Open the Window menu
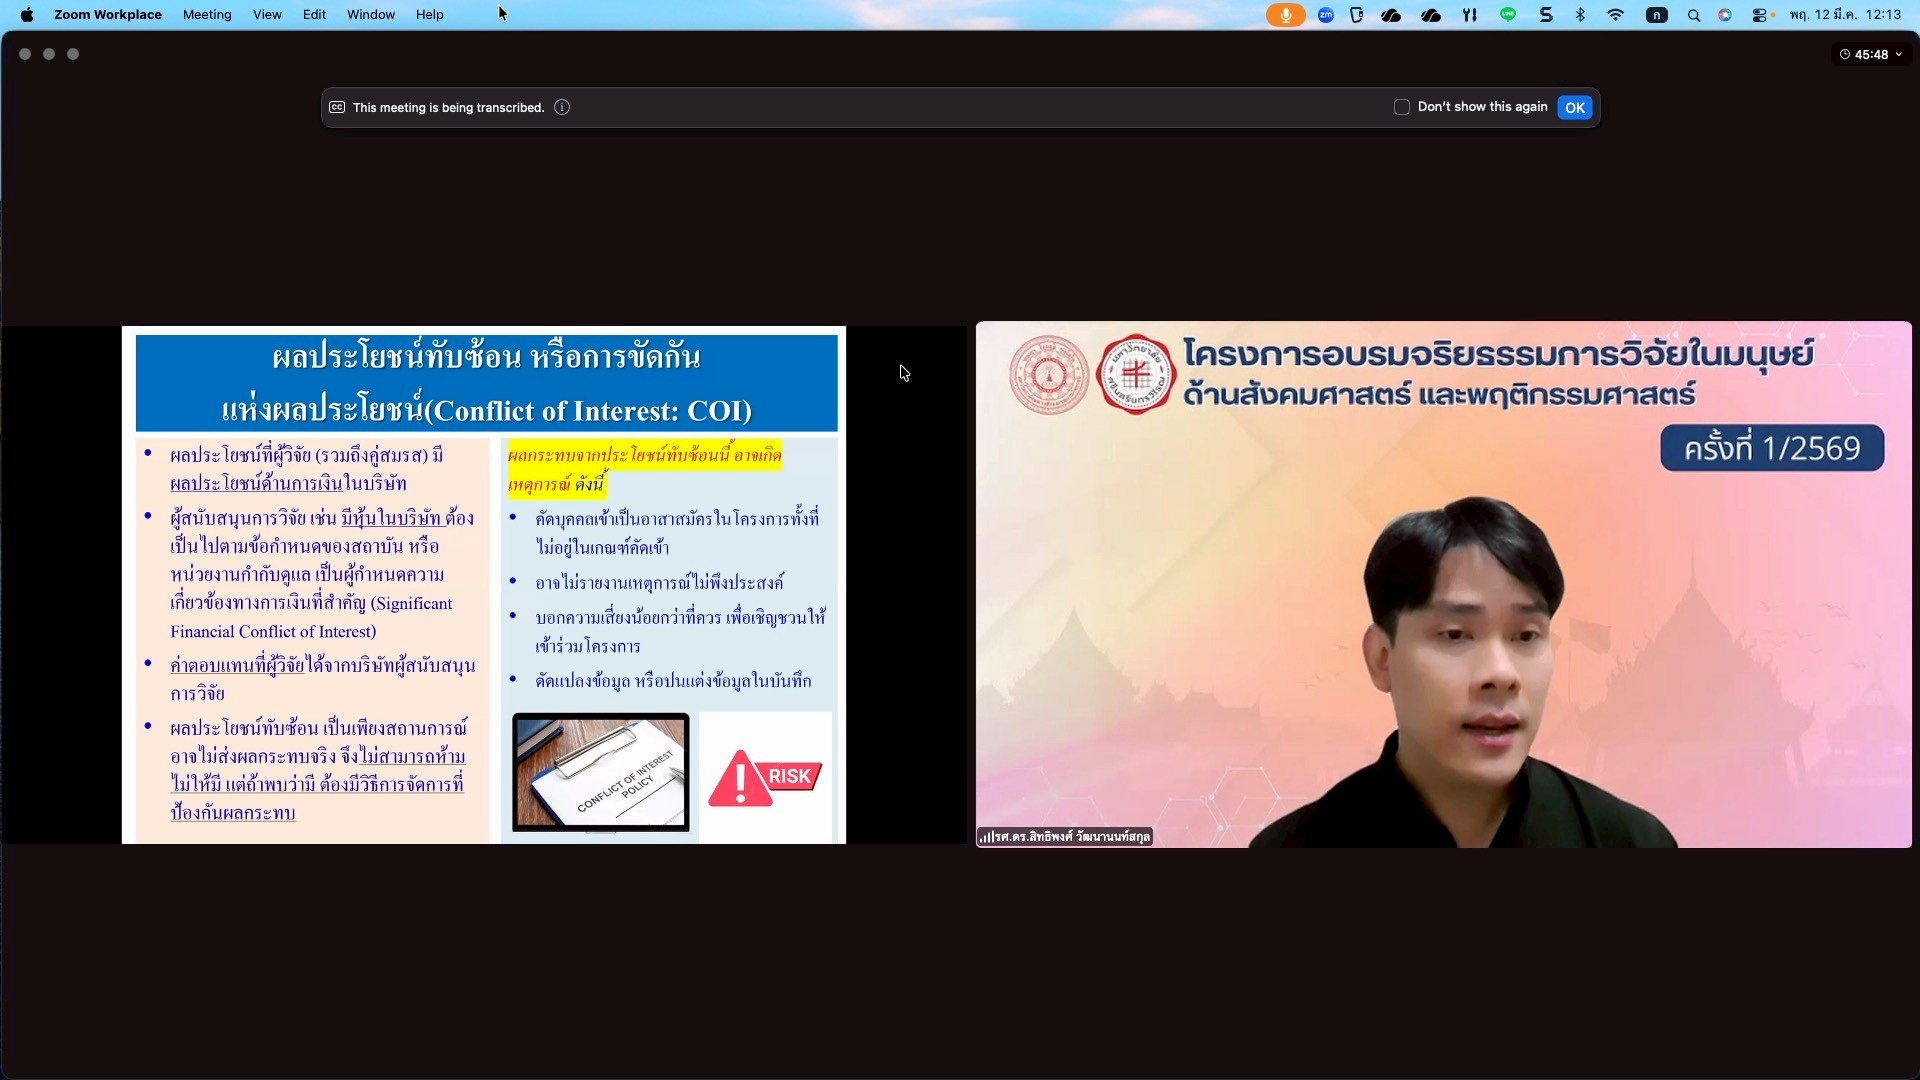The width and height of the screenshot is (1920, 1080). (x=371, y=15)
